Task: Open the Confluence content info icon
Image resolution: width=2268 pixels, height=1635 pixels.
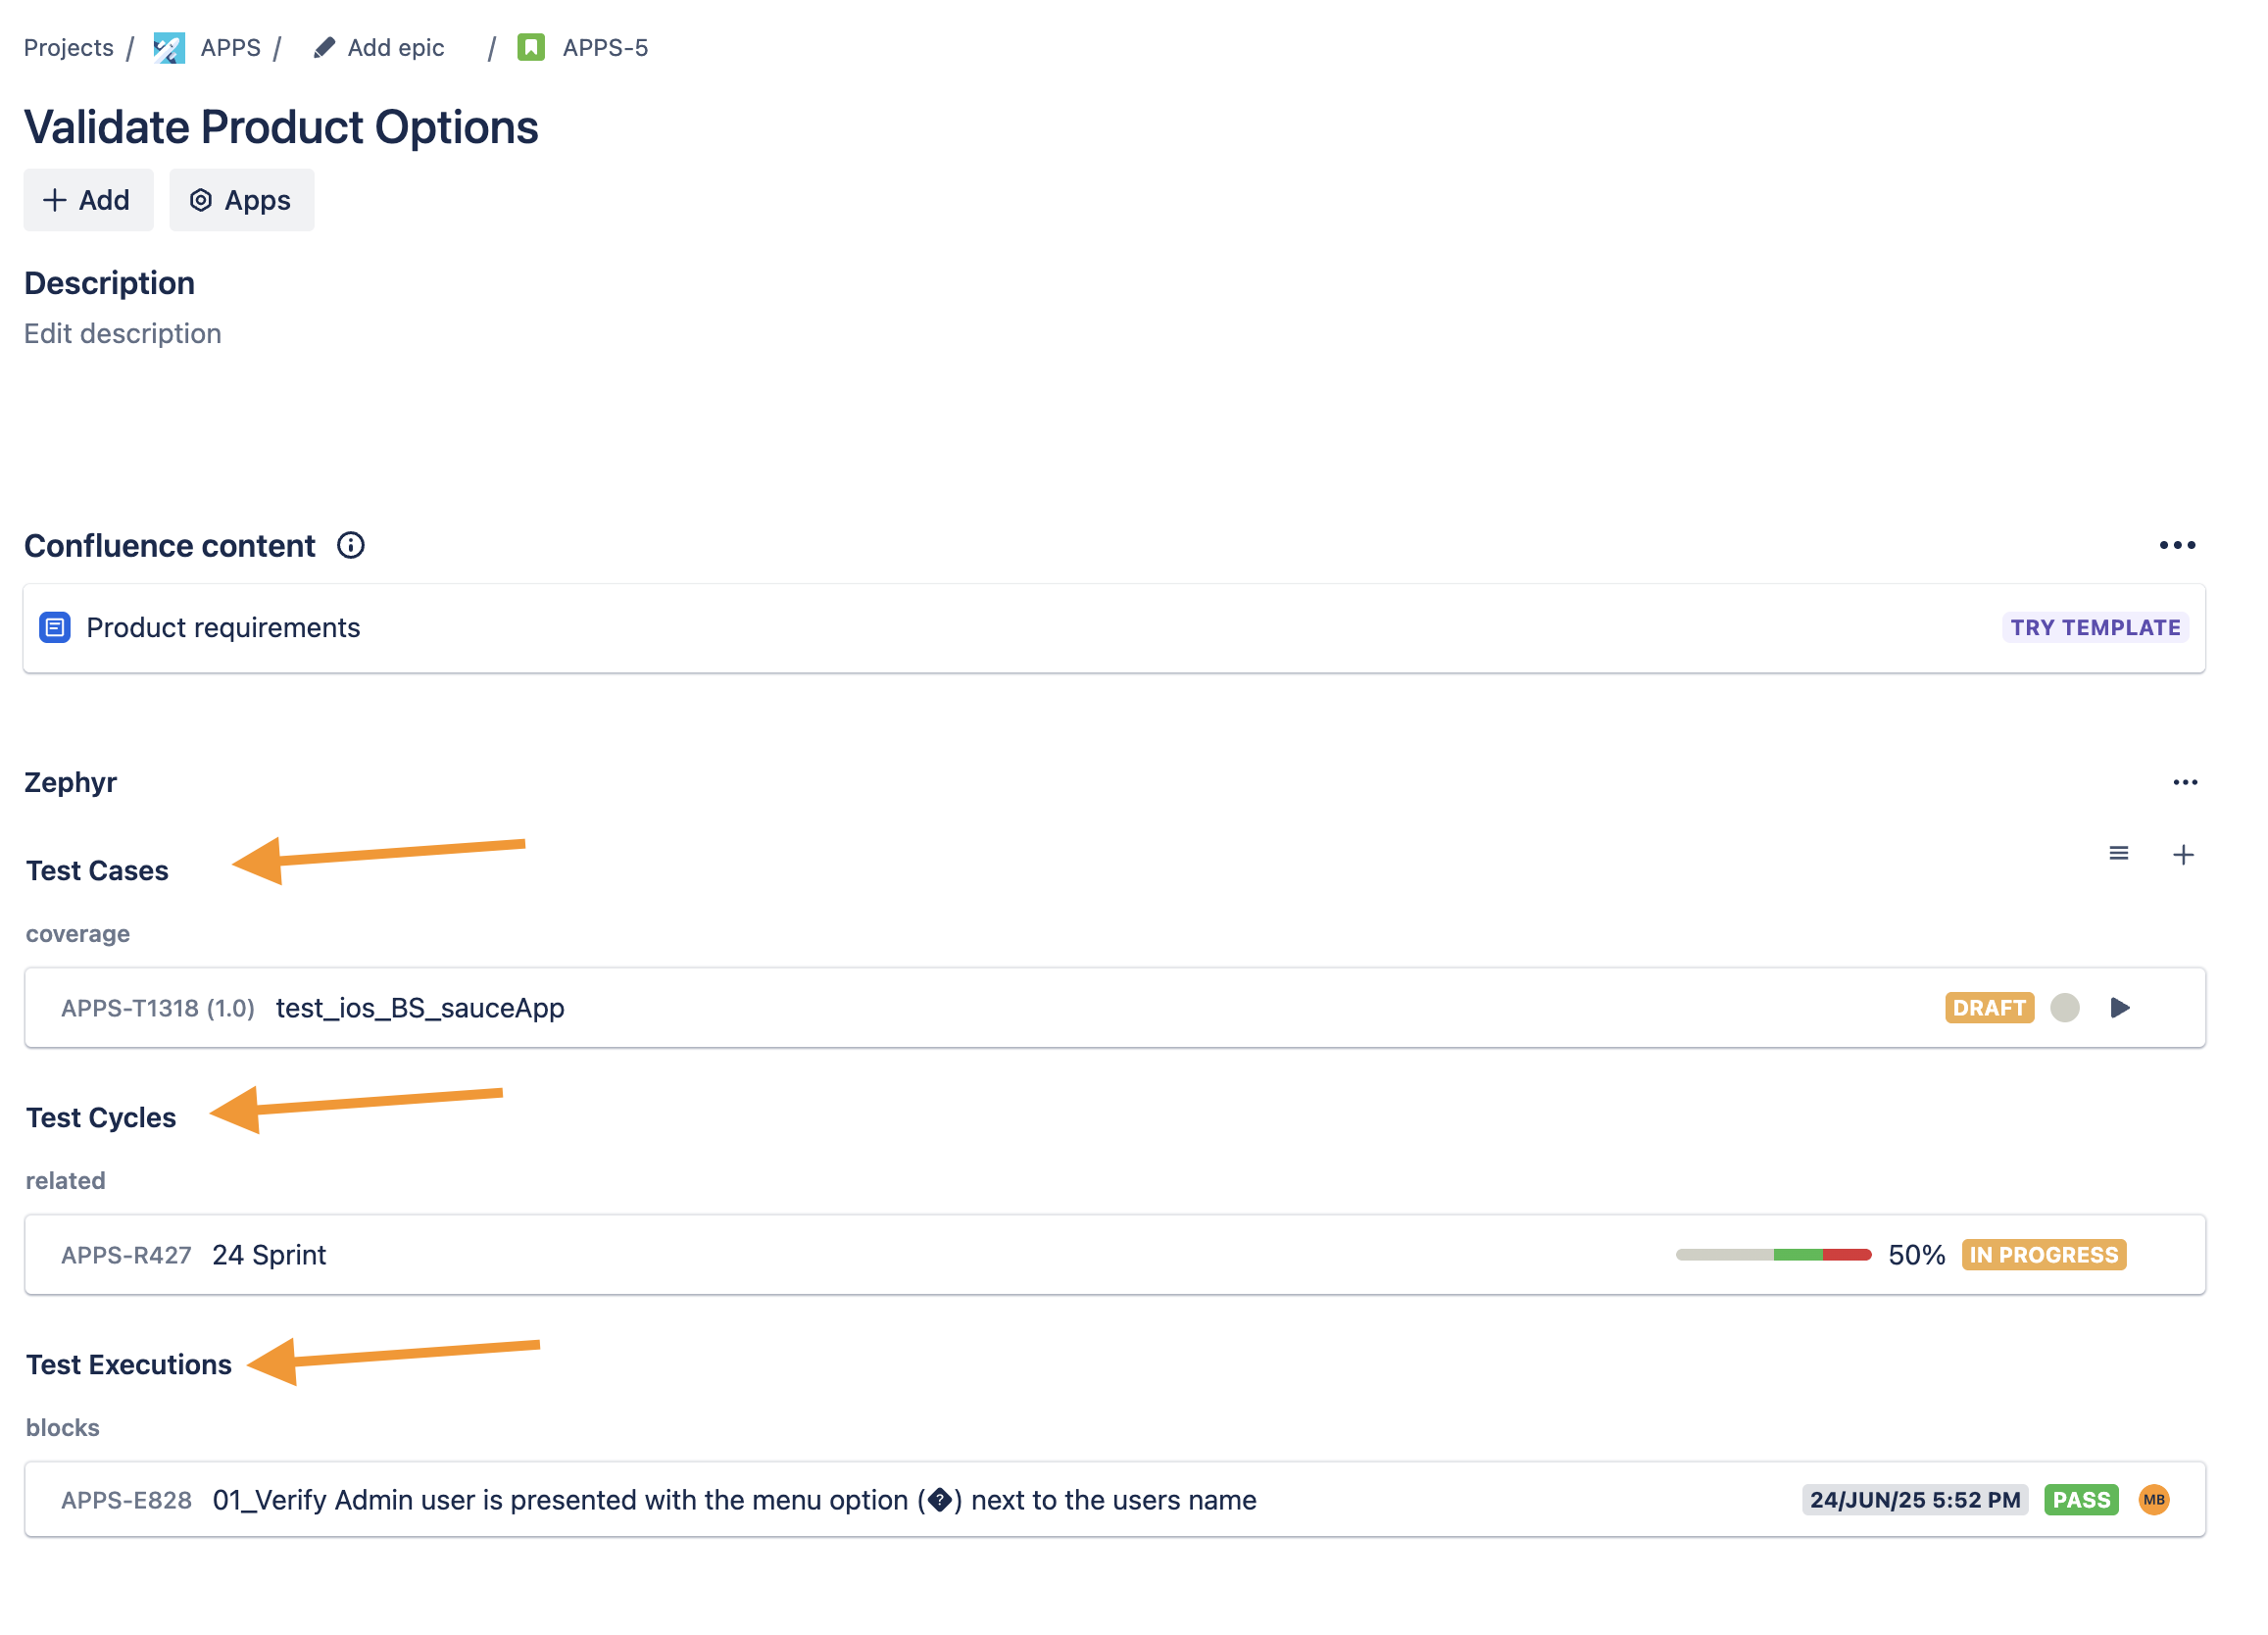Action: pos(351,546)
